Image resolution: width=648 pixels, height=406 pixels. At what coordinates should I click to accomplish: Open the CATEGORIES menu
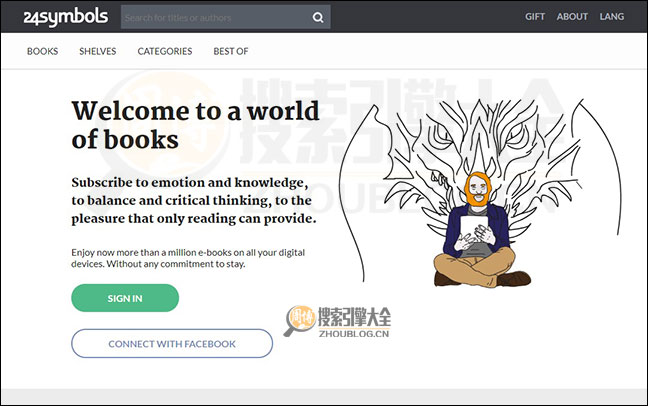pos(164,51)
